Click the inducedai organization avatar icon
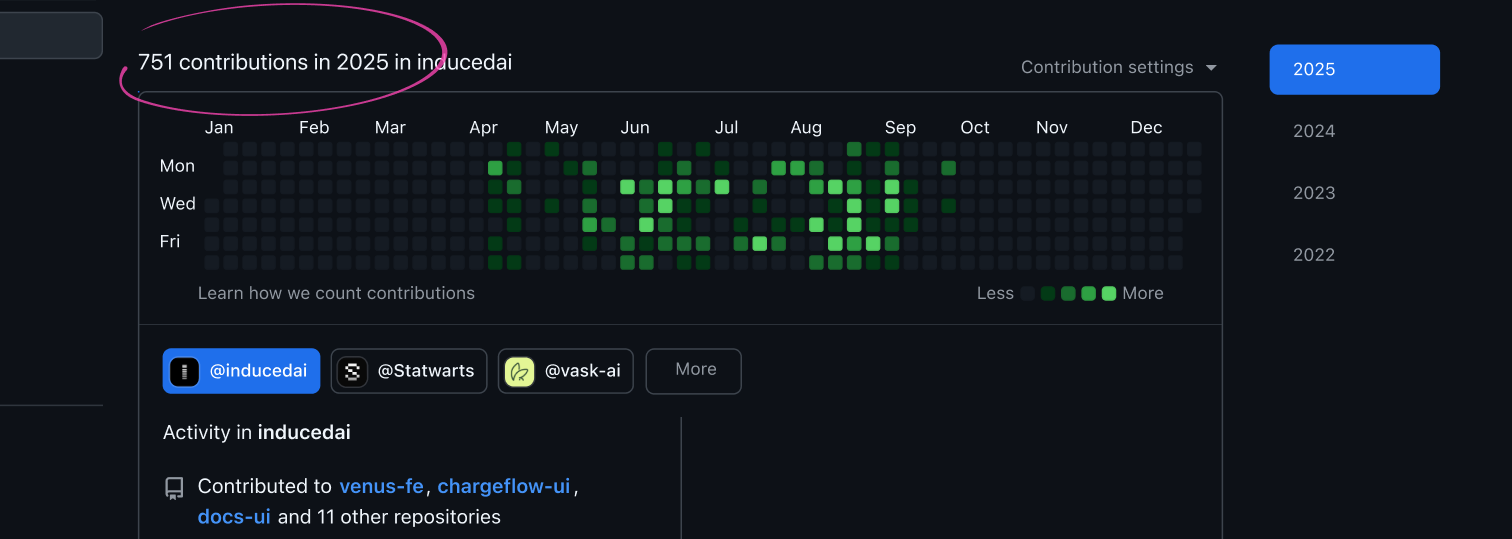 (x=184, y=371)
